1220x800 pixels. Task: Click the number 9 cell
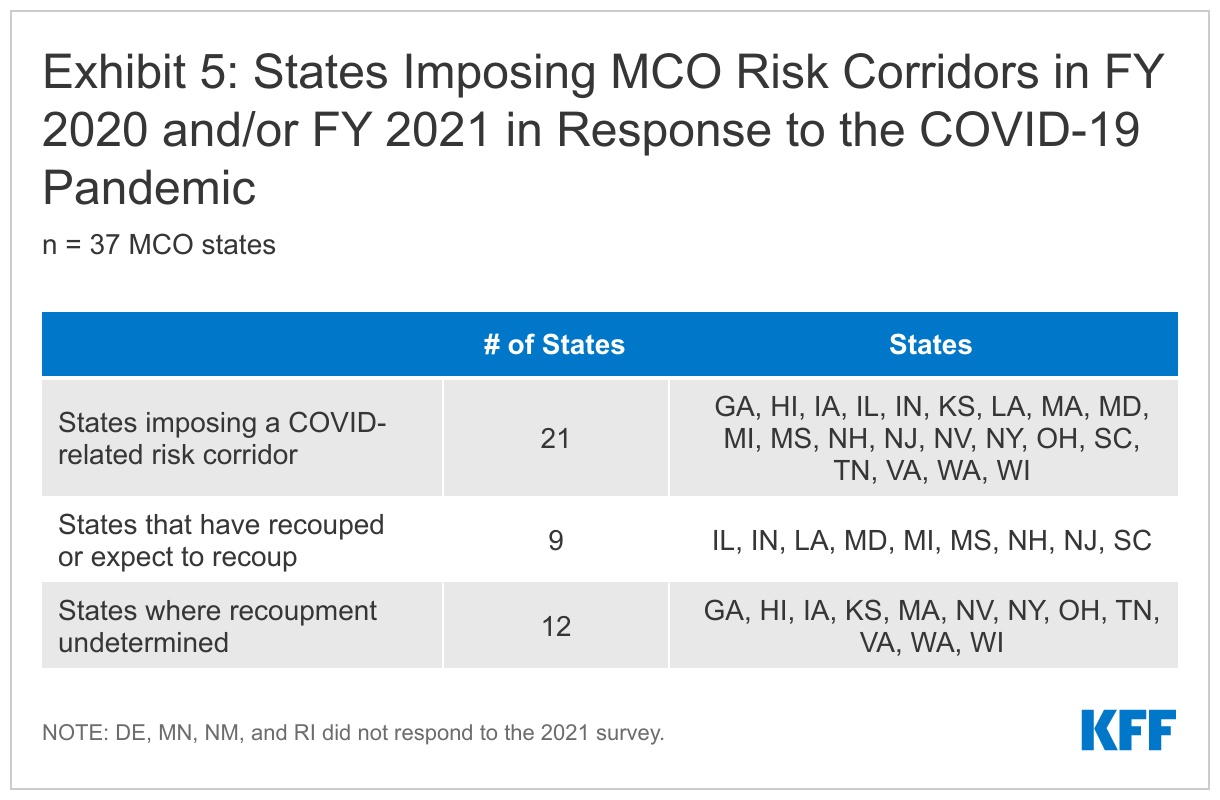coord(555,540)
